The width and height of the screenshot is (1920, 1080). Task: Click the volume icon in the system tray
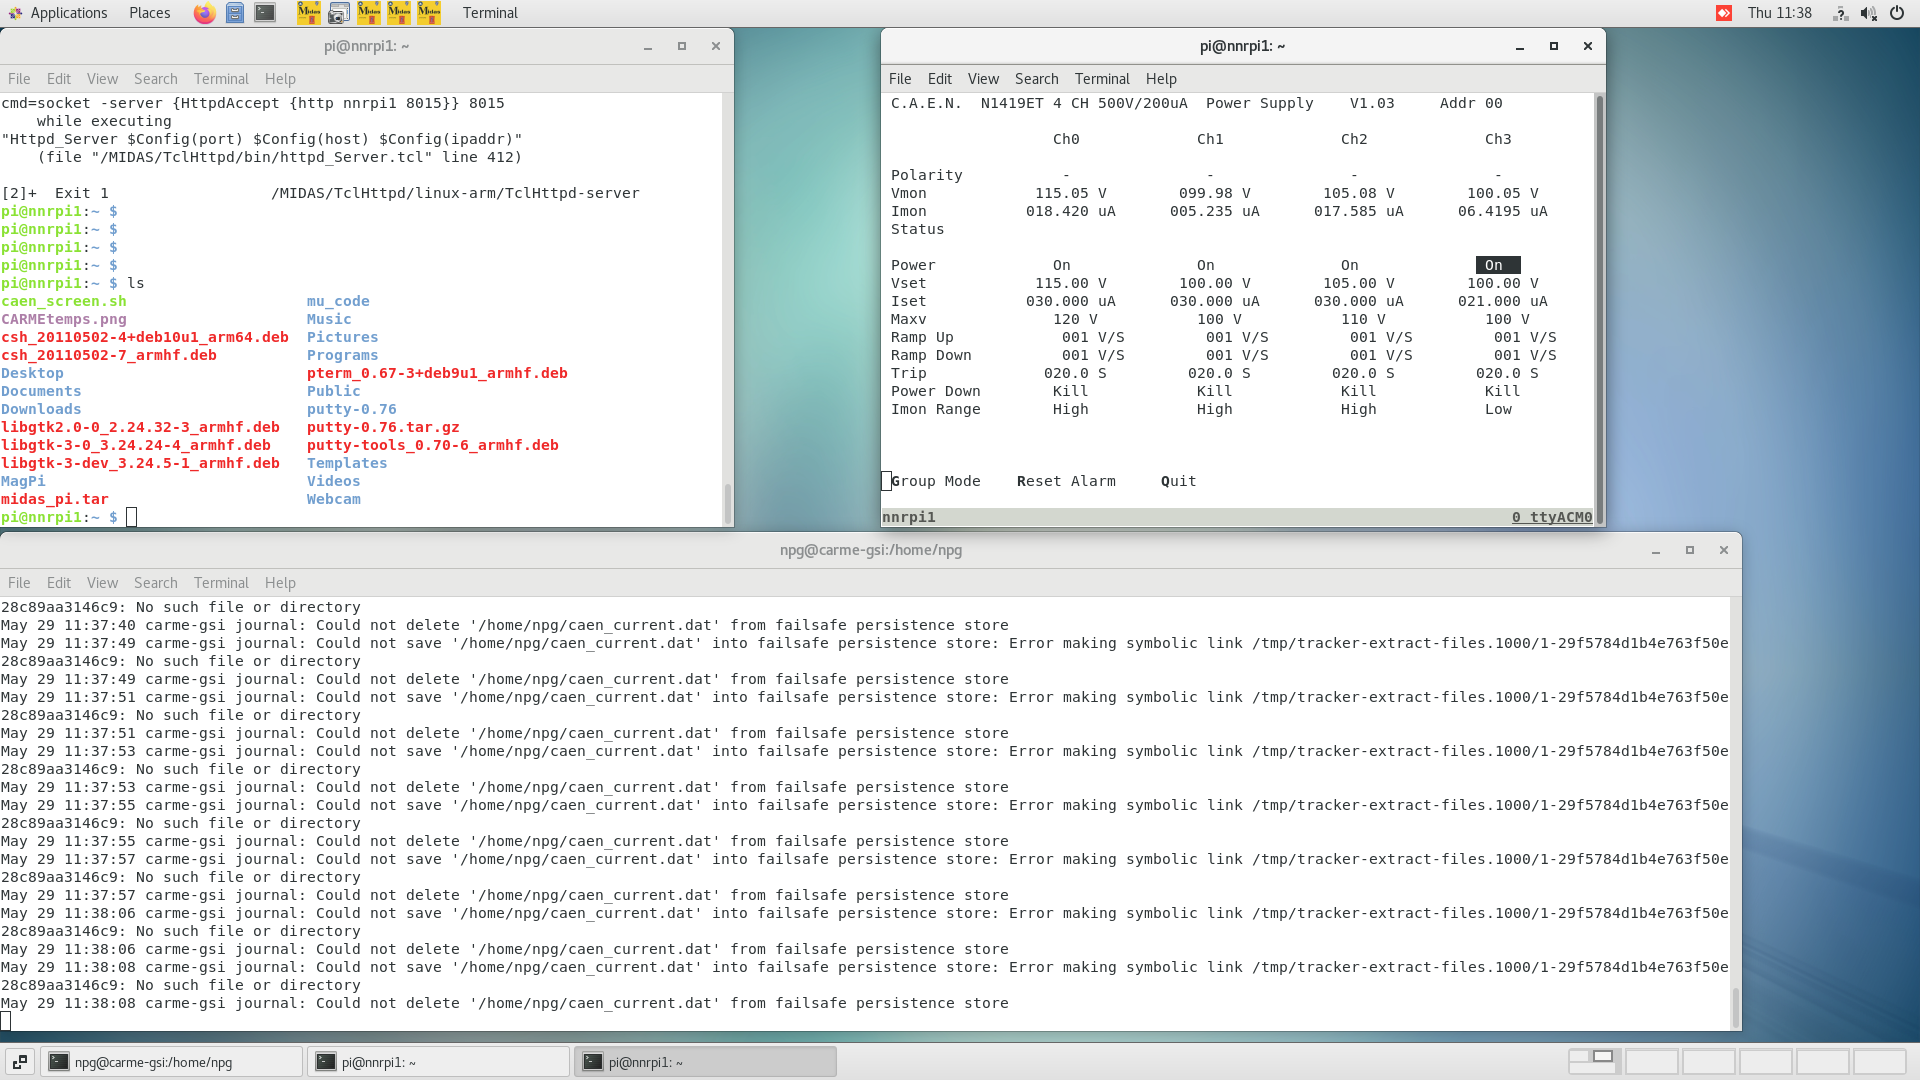click(x=1868, y=13)
